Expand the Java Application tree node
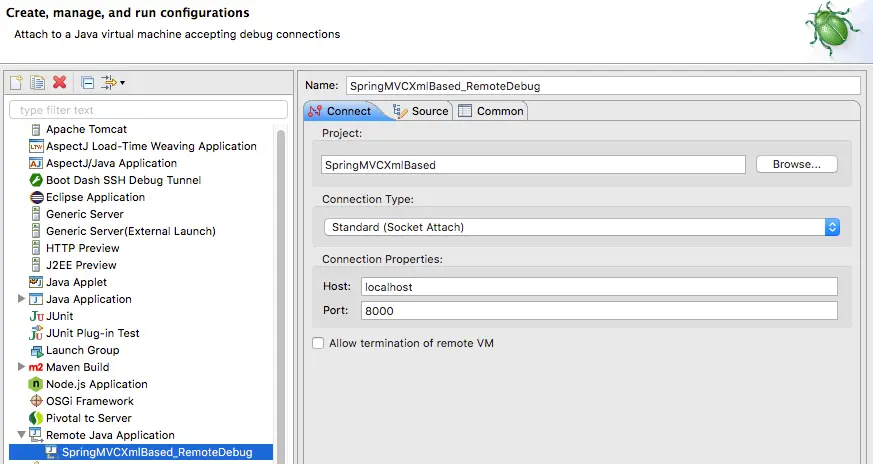Screen dimensions: 873x464 21,299
